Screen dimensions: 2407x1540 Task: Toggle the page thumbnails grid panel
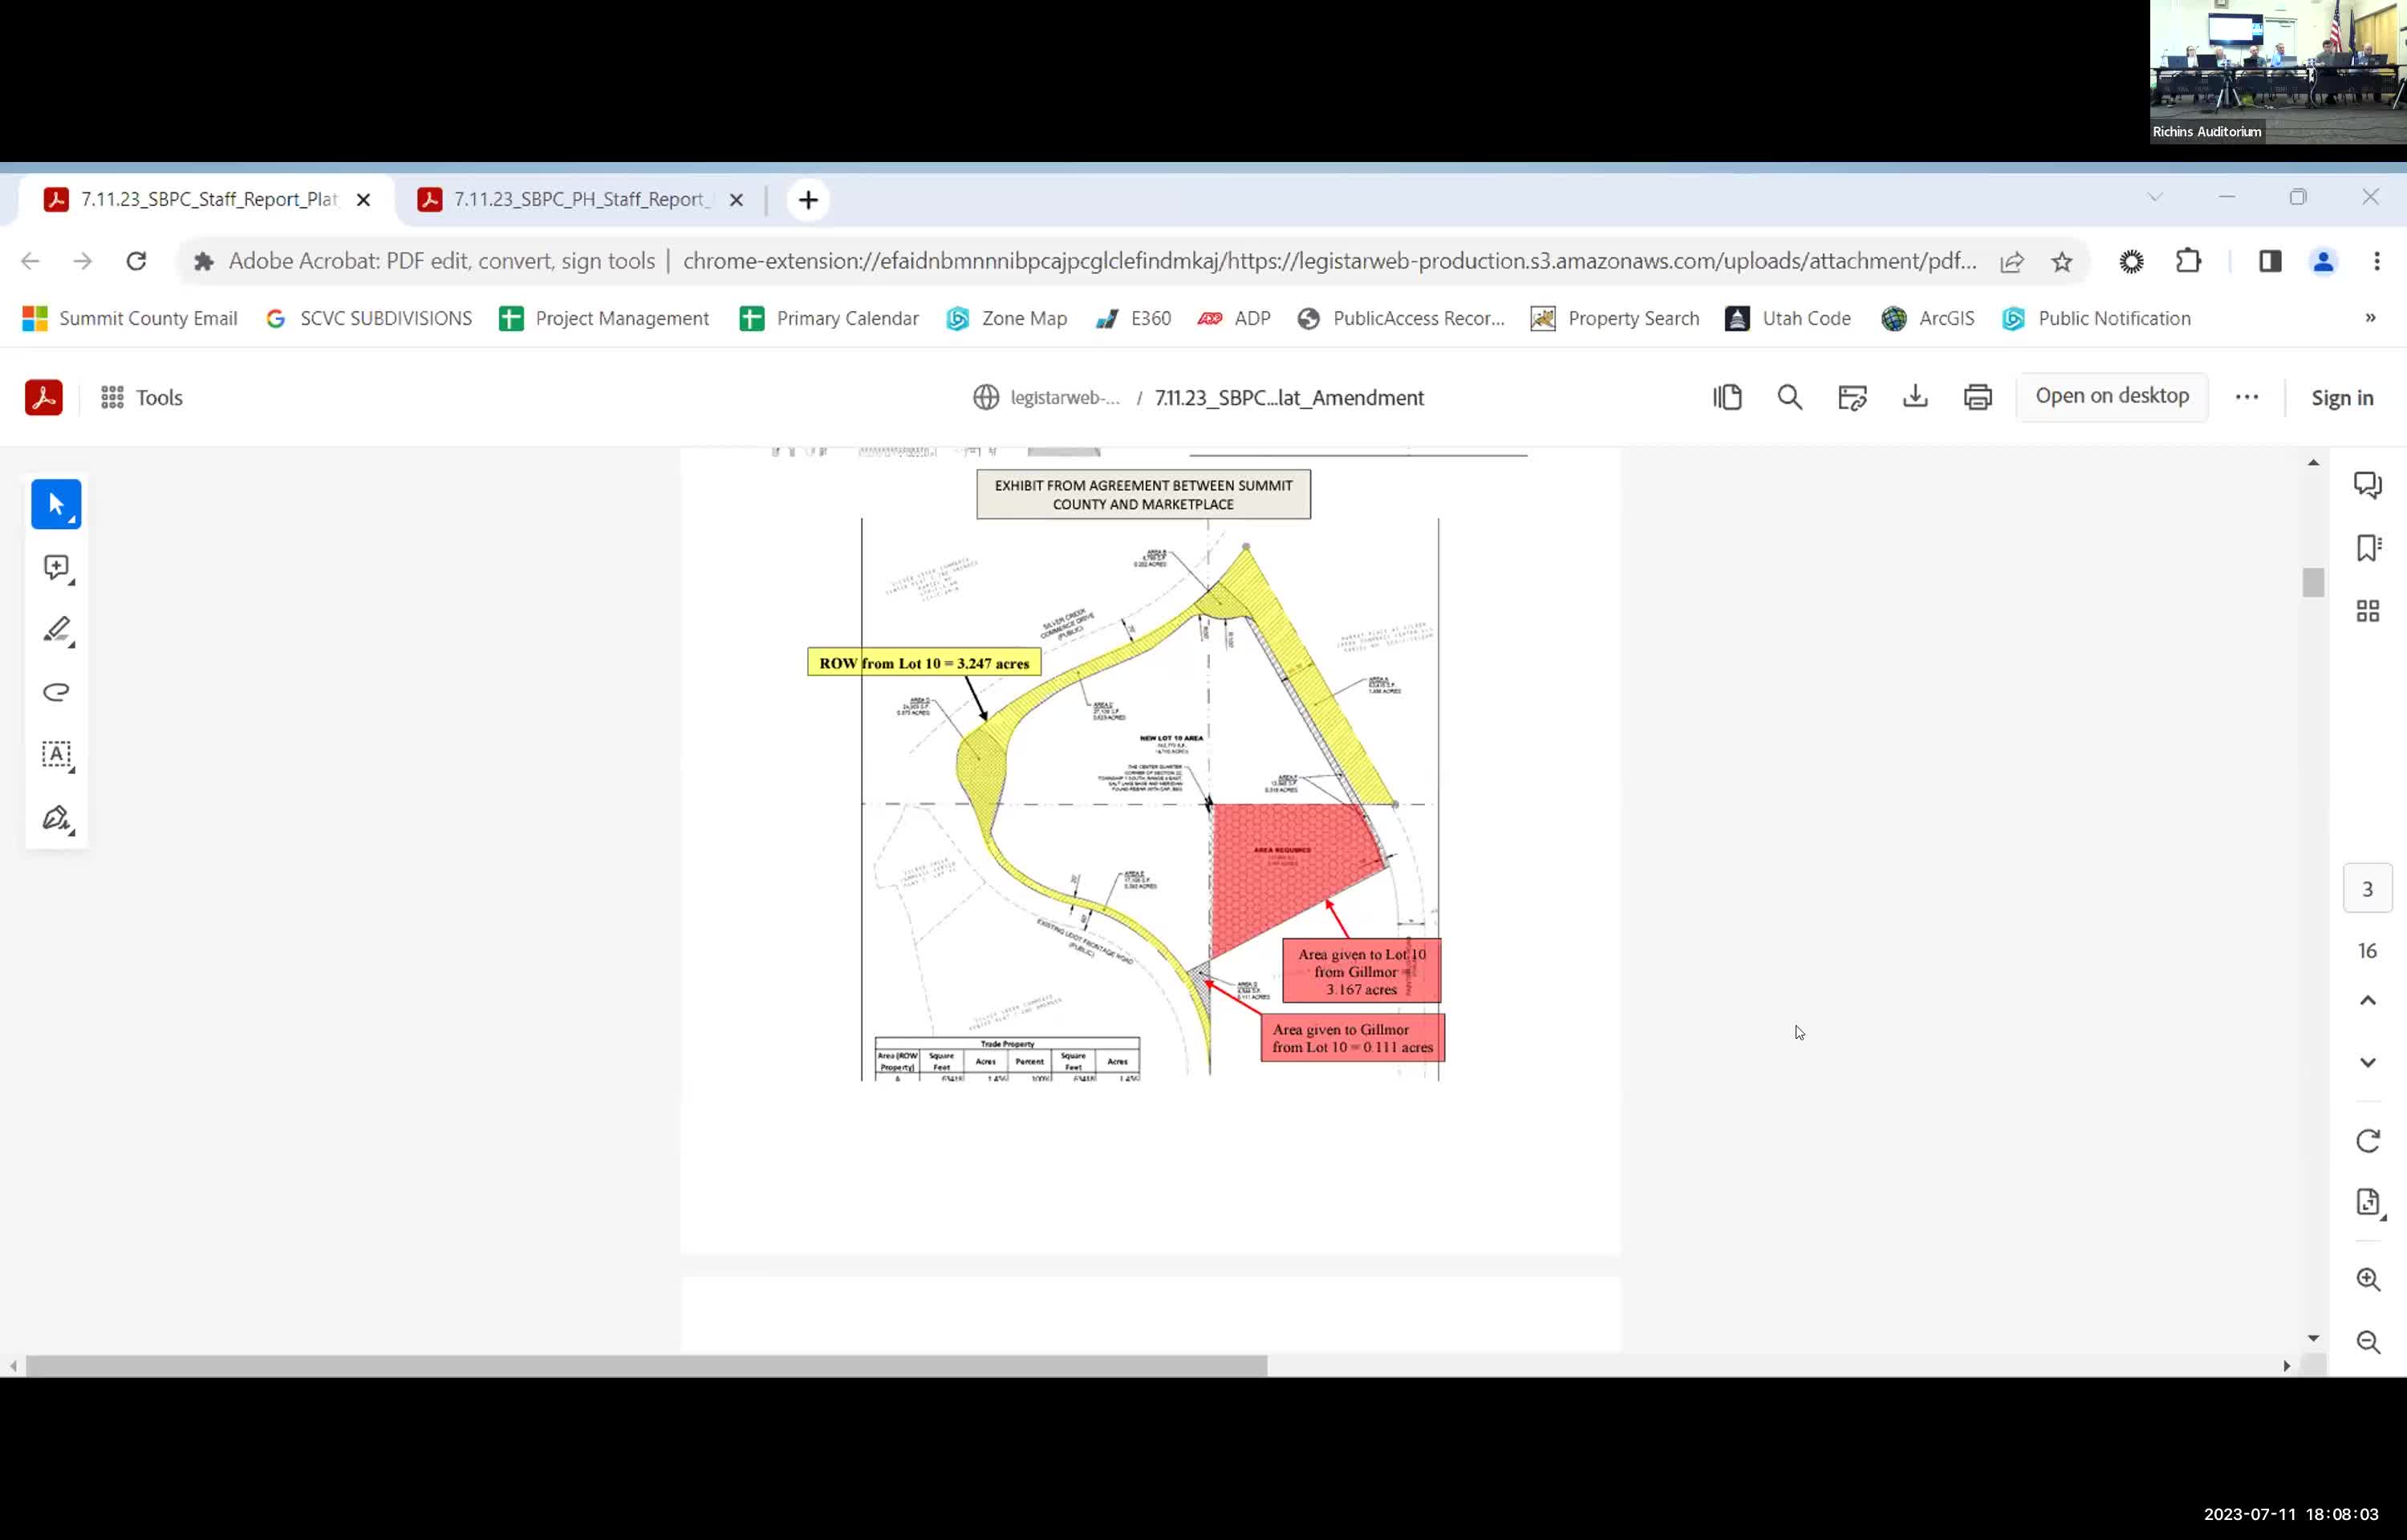(x=2367, y=611)
